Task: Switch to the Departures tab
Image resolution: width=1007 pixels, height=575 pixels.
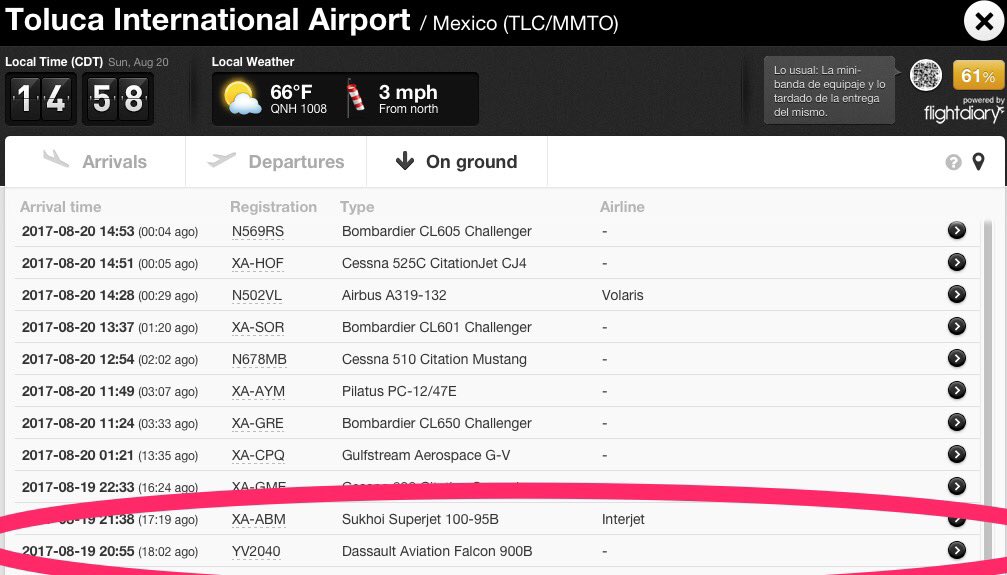Action: pyautogui.click(x=276, y=162)
